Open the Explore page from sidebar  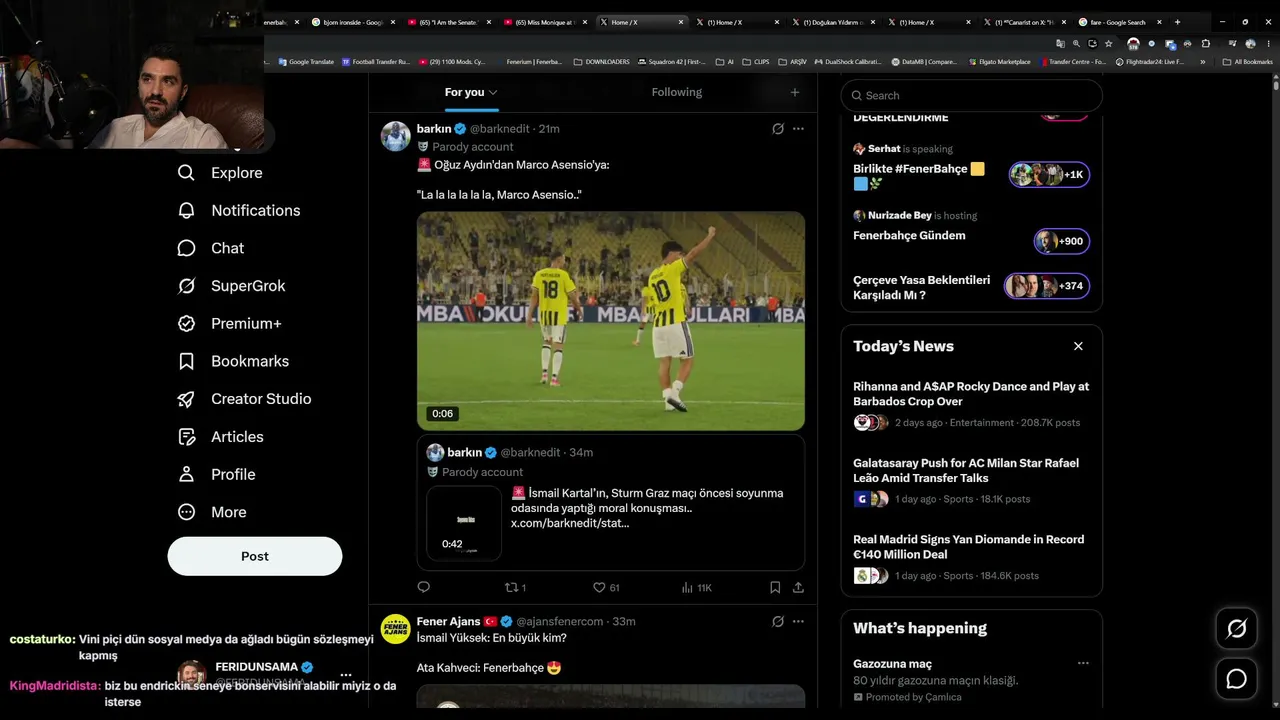pos(219,173)
